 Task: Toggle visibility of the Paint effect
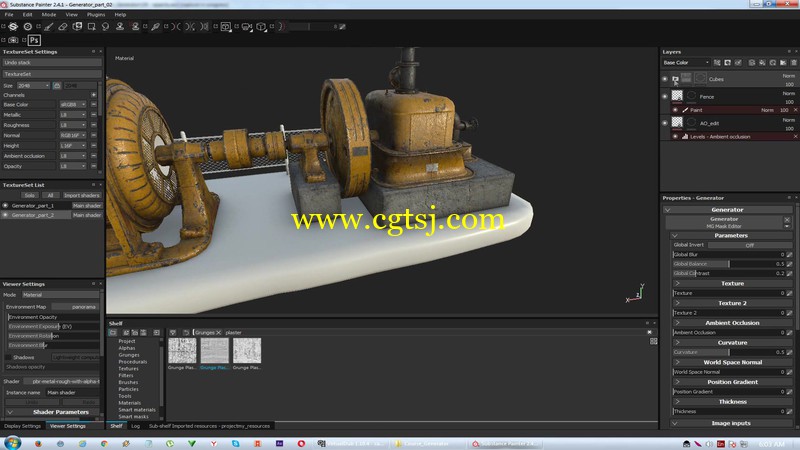[676, 110]
